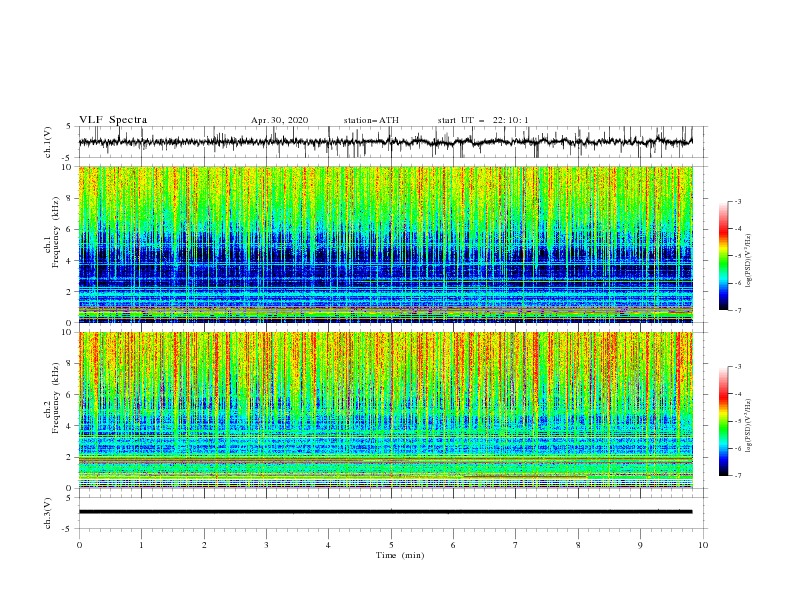Click the time axis tick label "5"
Viewport: 792px width, 612px height.
pos(391,545)
